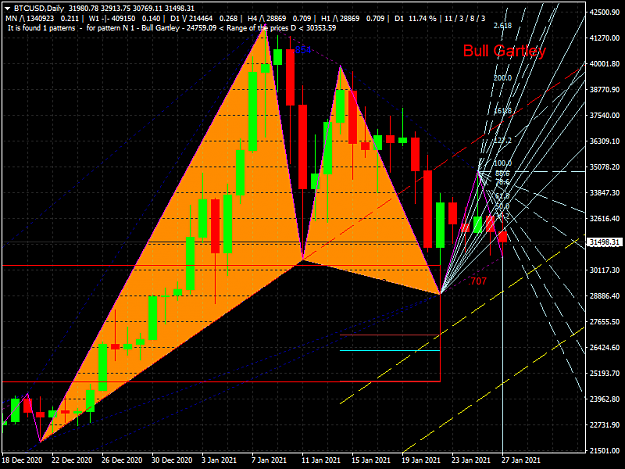This screenshot has width=625, height=469.
Task: Click the 22731.90 price axis label
Action: tap(605, 425)
